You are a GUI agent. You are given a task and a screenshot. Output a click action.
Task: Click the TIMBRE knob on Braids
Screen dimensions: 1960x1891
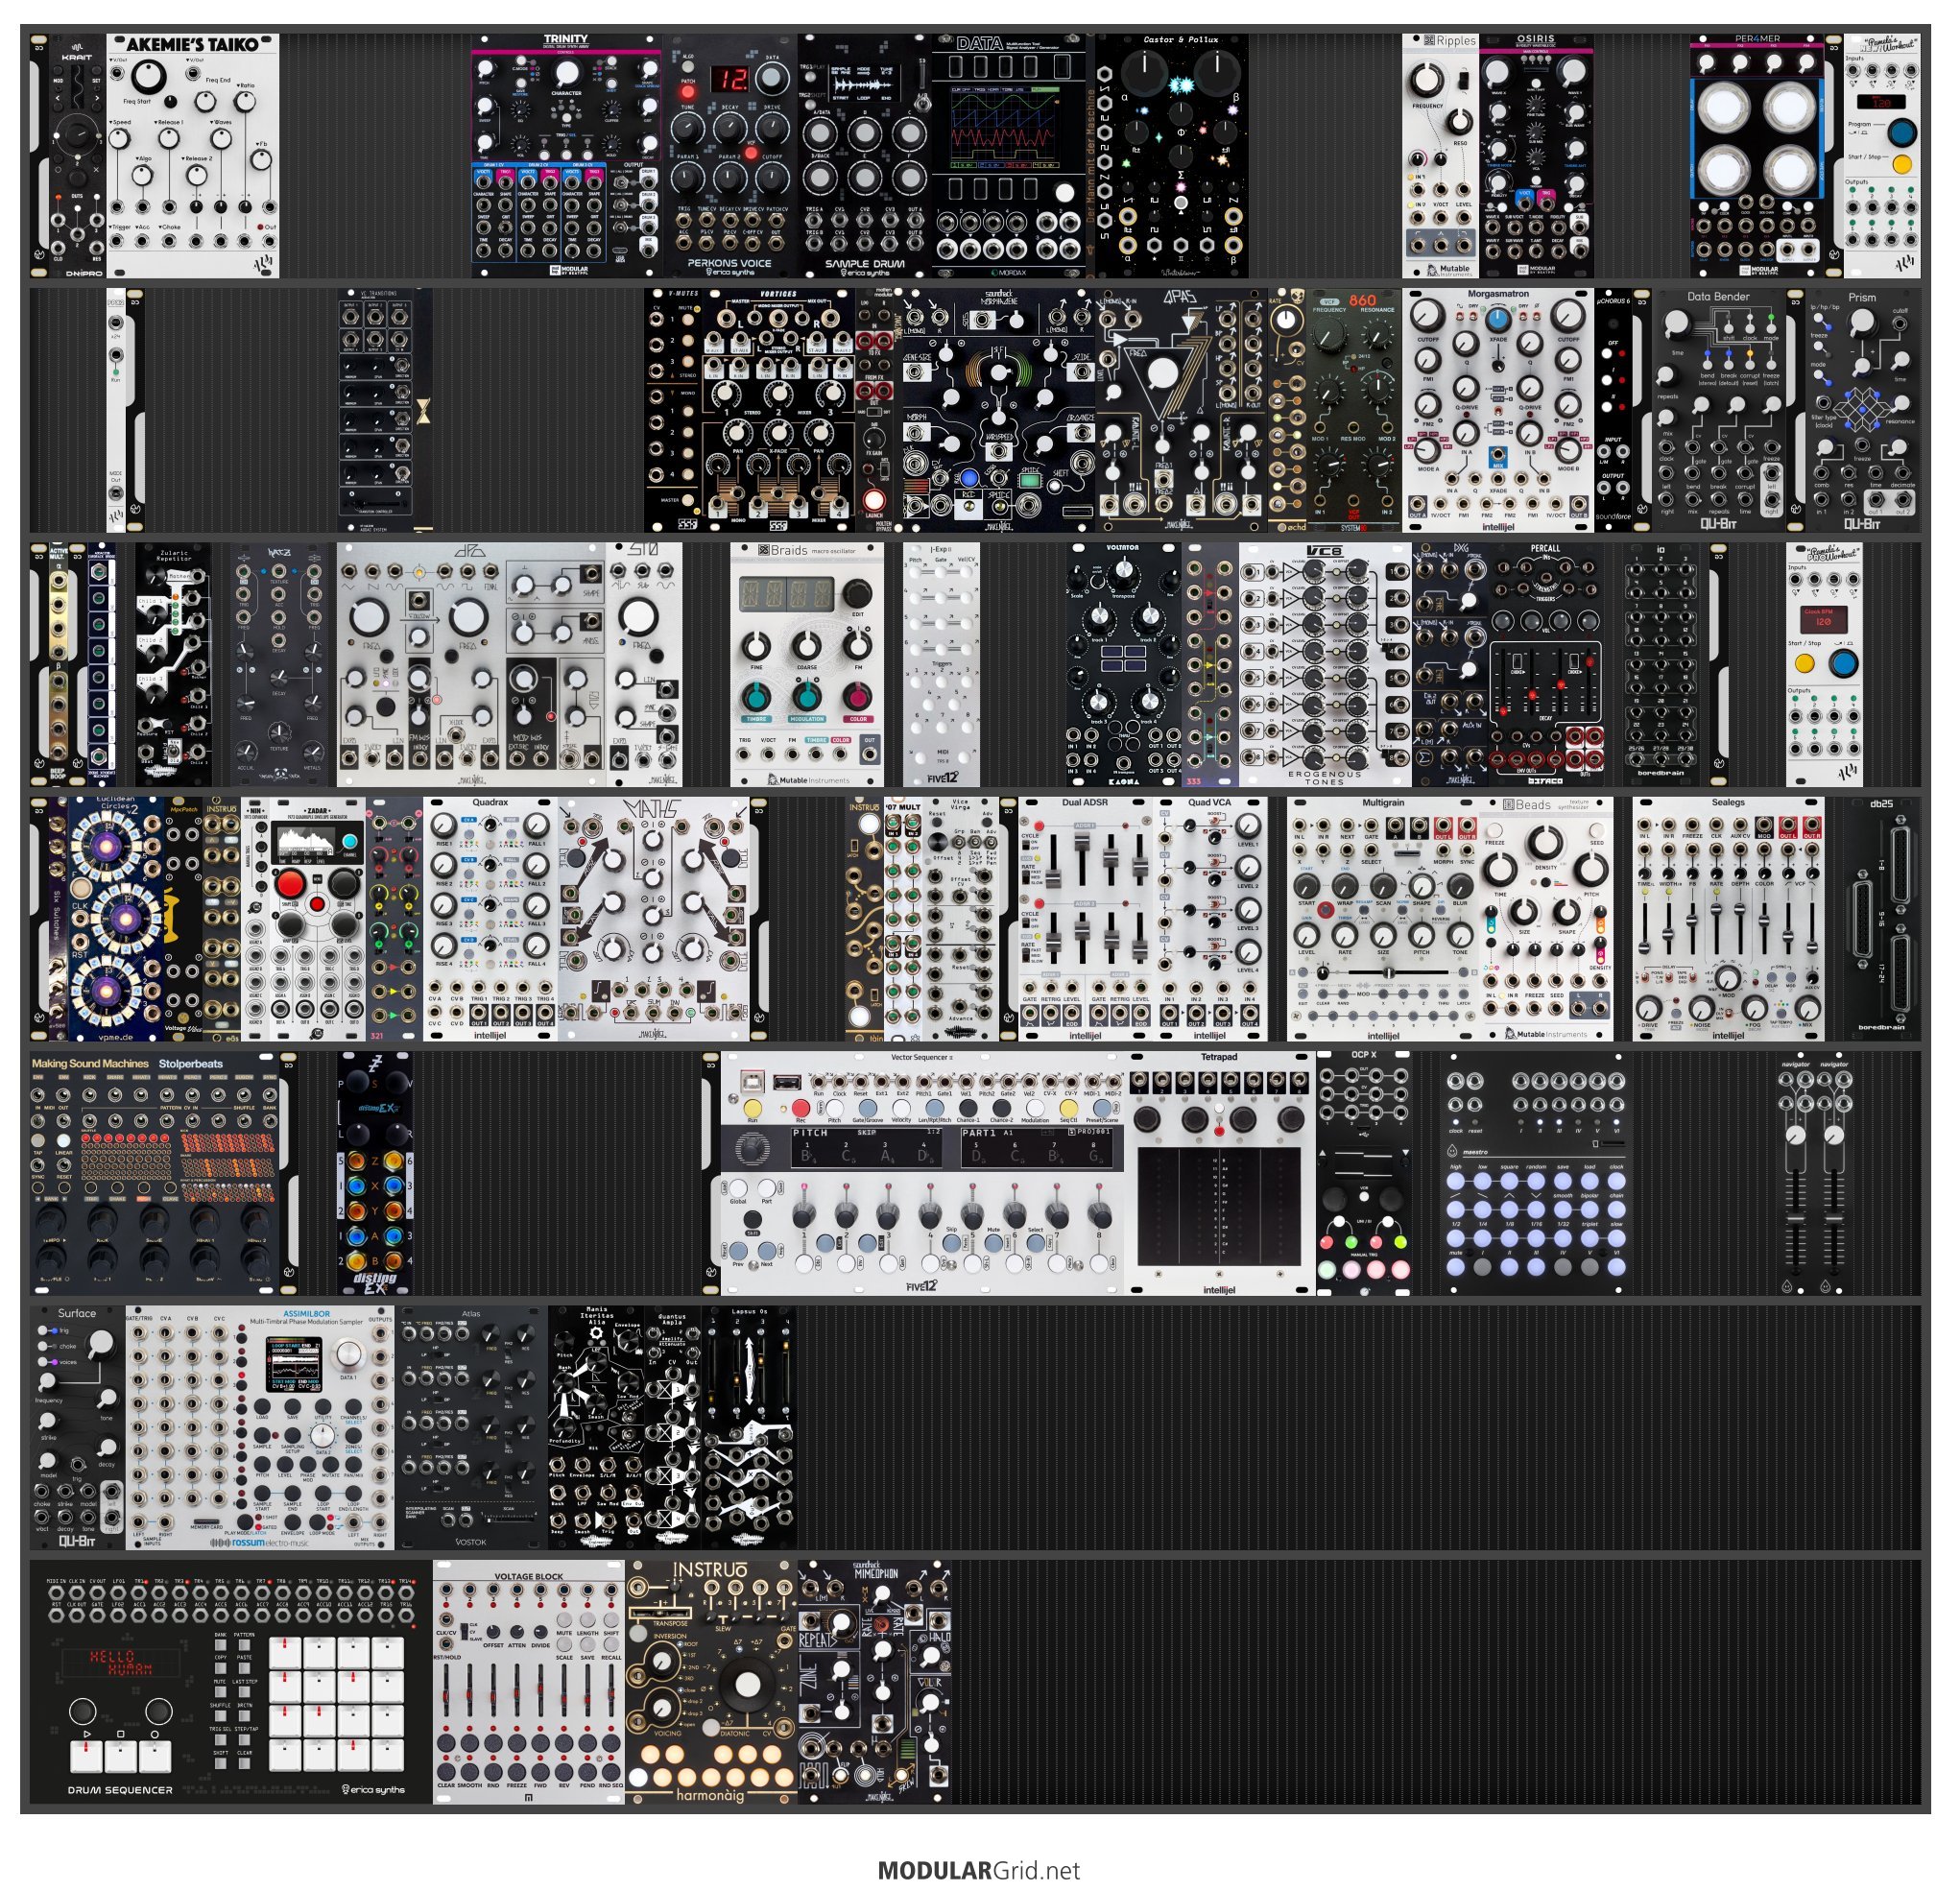(x=756, y=696)
